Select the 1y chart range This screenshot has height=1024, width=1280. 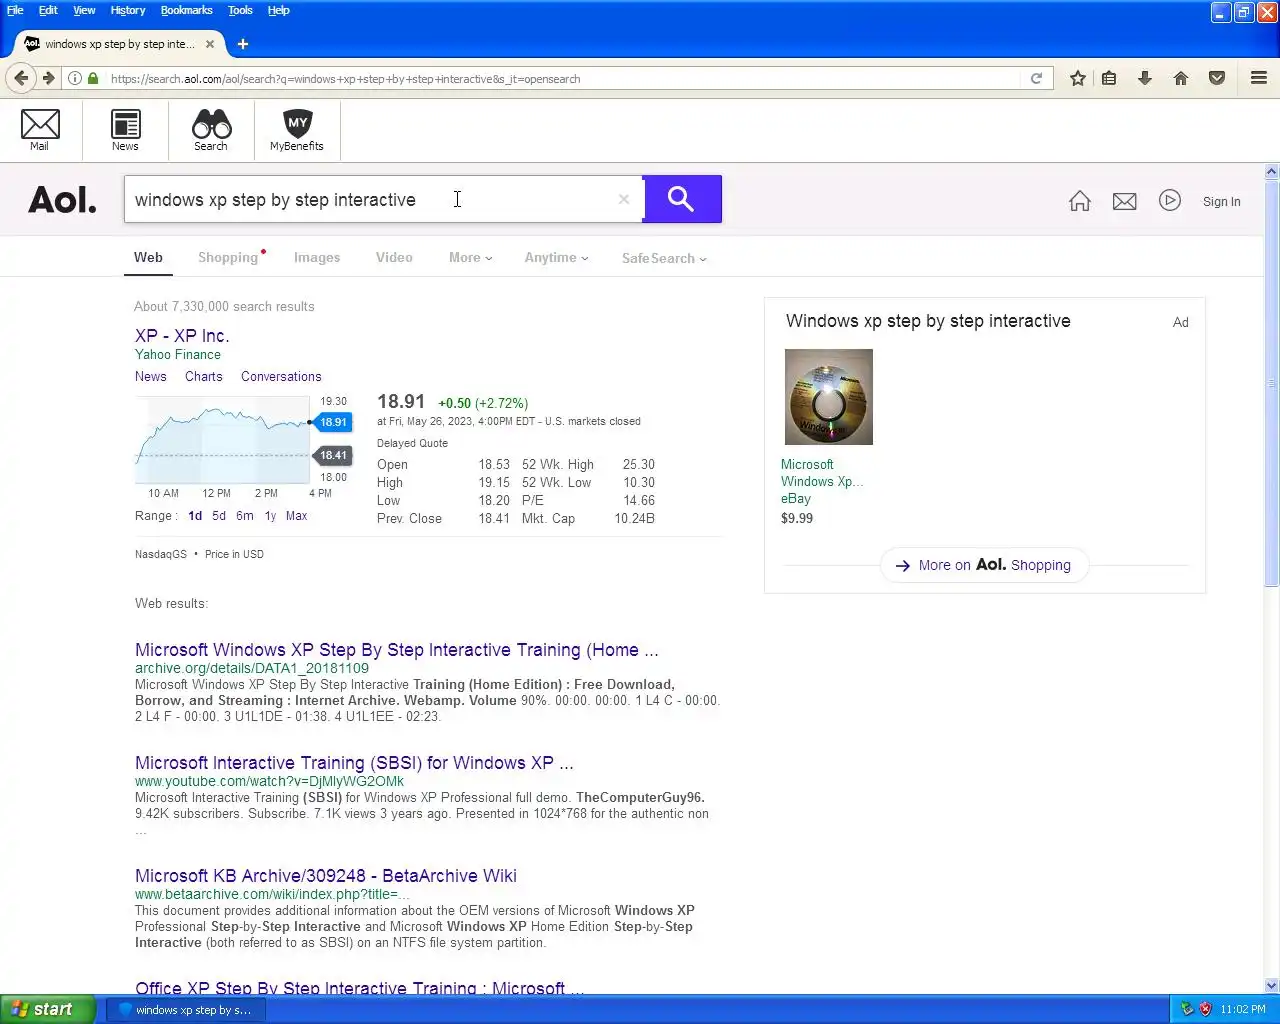(270, 516)
